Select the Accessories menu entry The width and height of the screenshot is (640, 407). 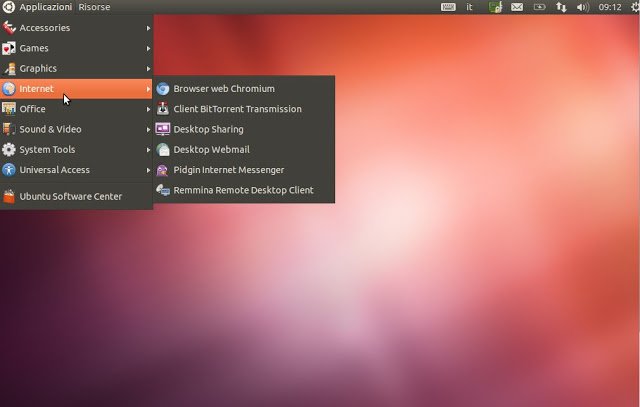(76, 28)
